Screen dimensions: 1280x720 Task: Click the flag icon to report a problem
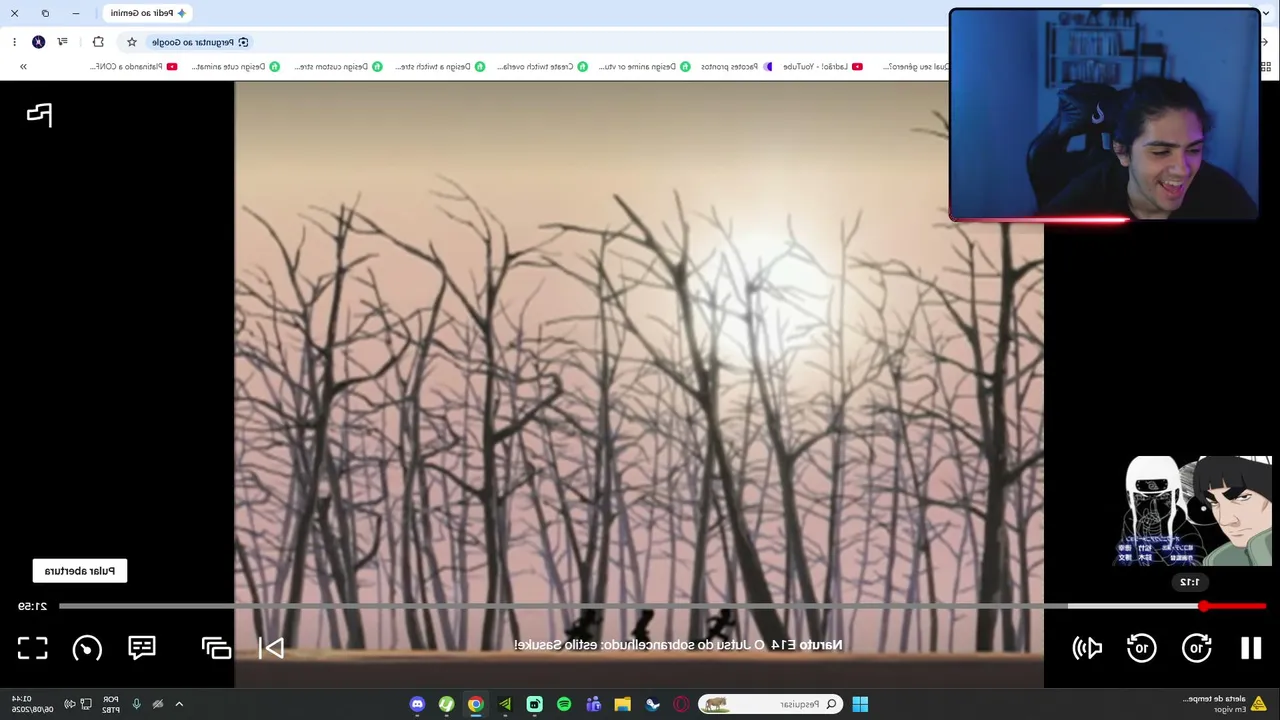coord(39,115)
